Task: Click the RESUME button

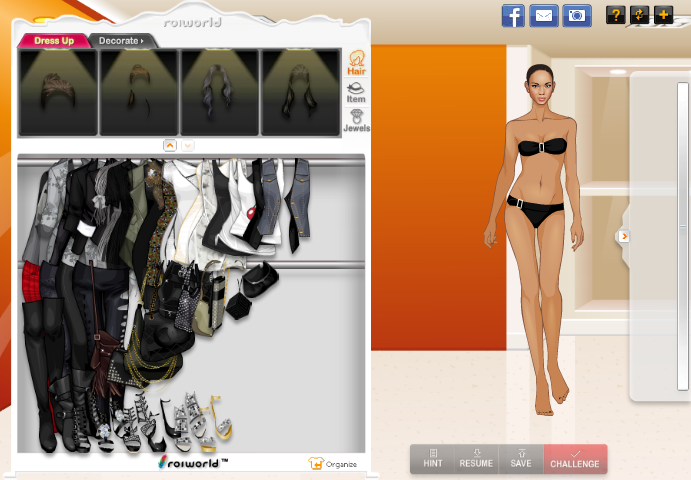Action: pos(476,459)
